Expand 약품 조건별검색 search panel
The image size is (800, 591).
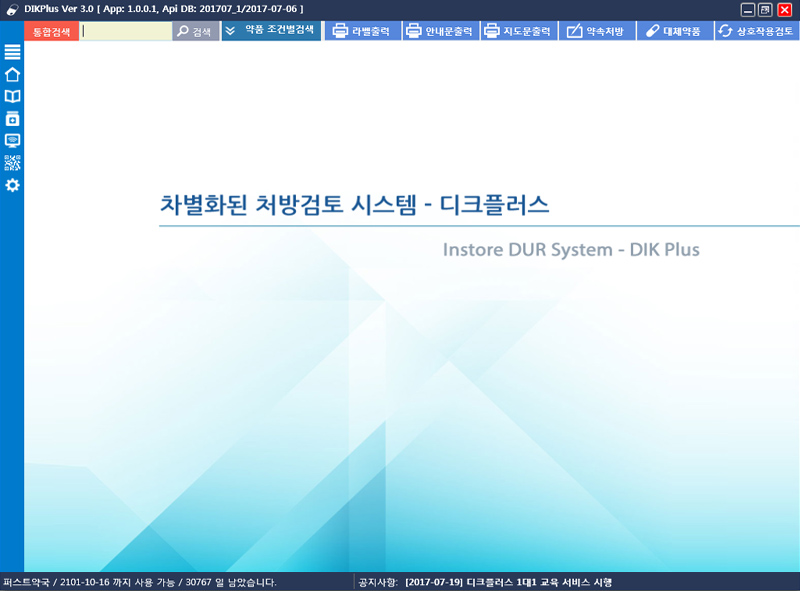click(x=271, y=30)
